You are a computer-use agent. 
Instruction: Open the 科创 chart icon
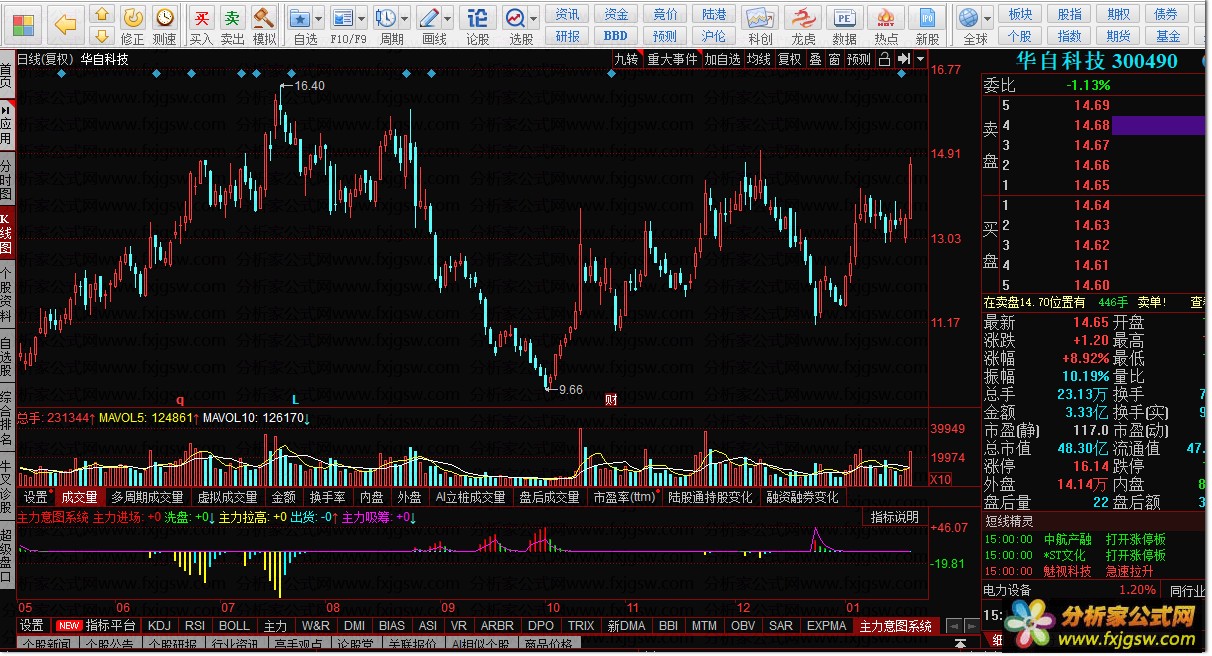(760, 17)
